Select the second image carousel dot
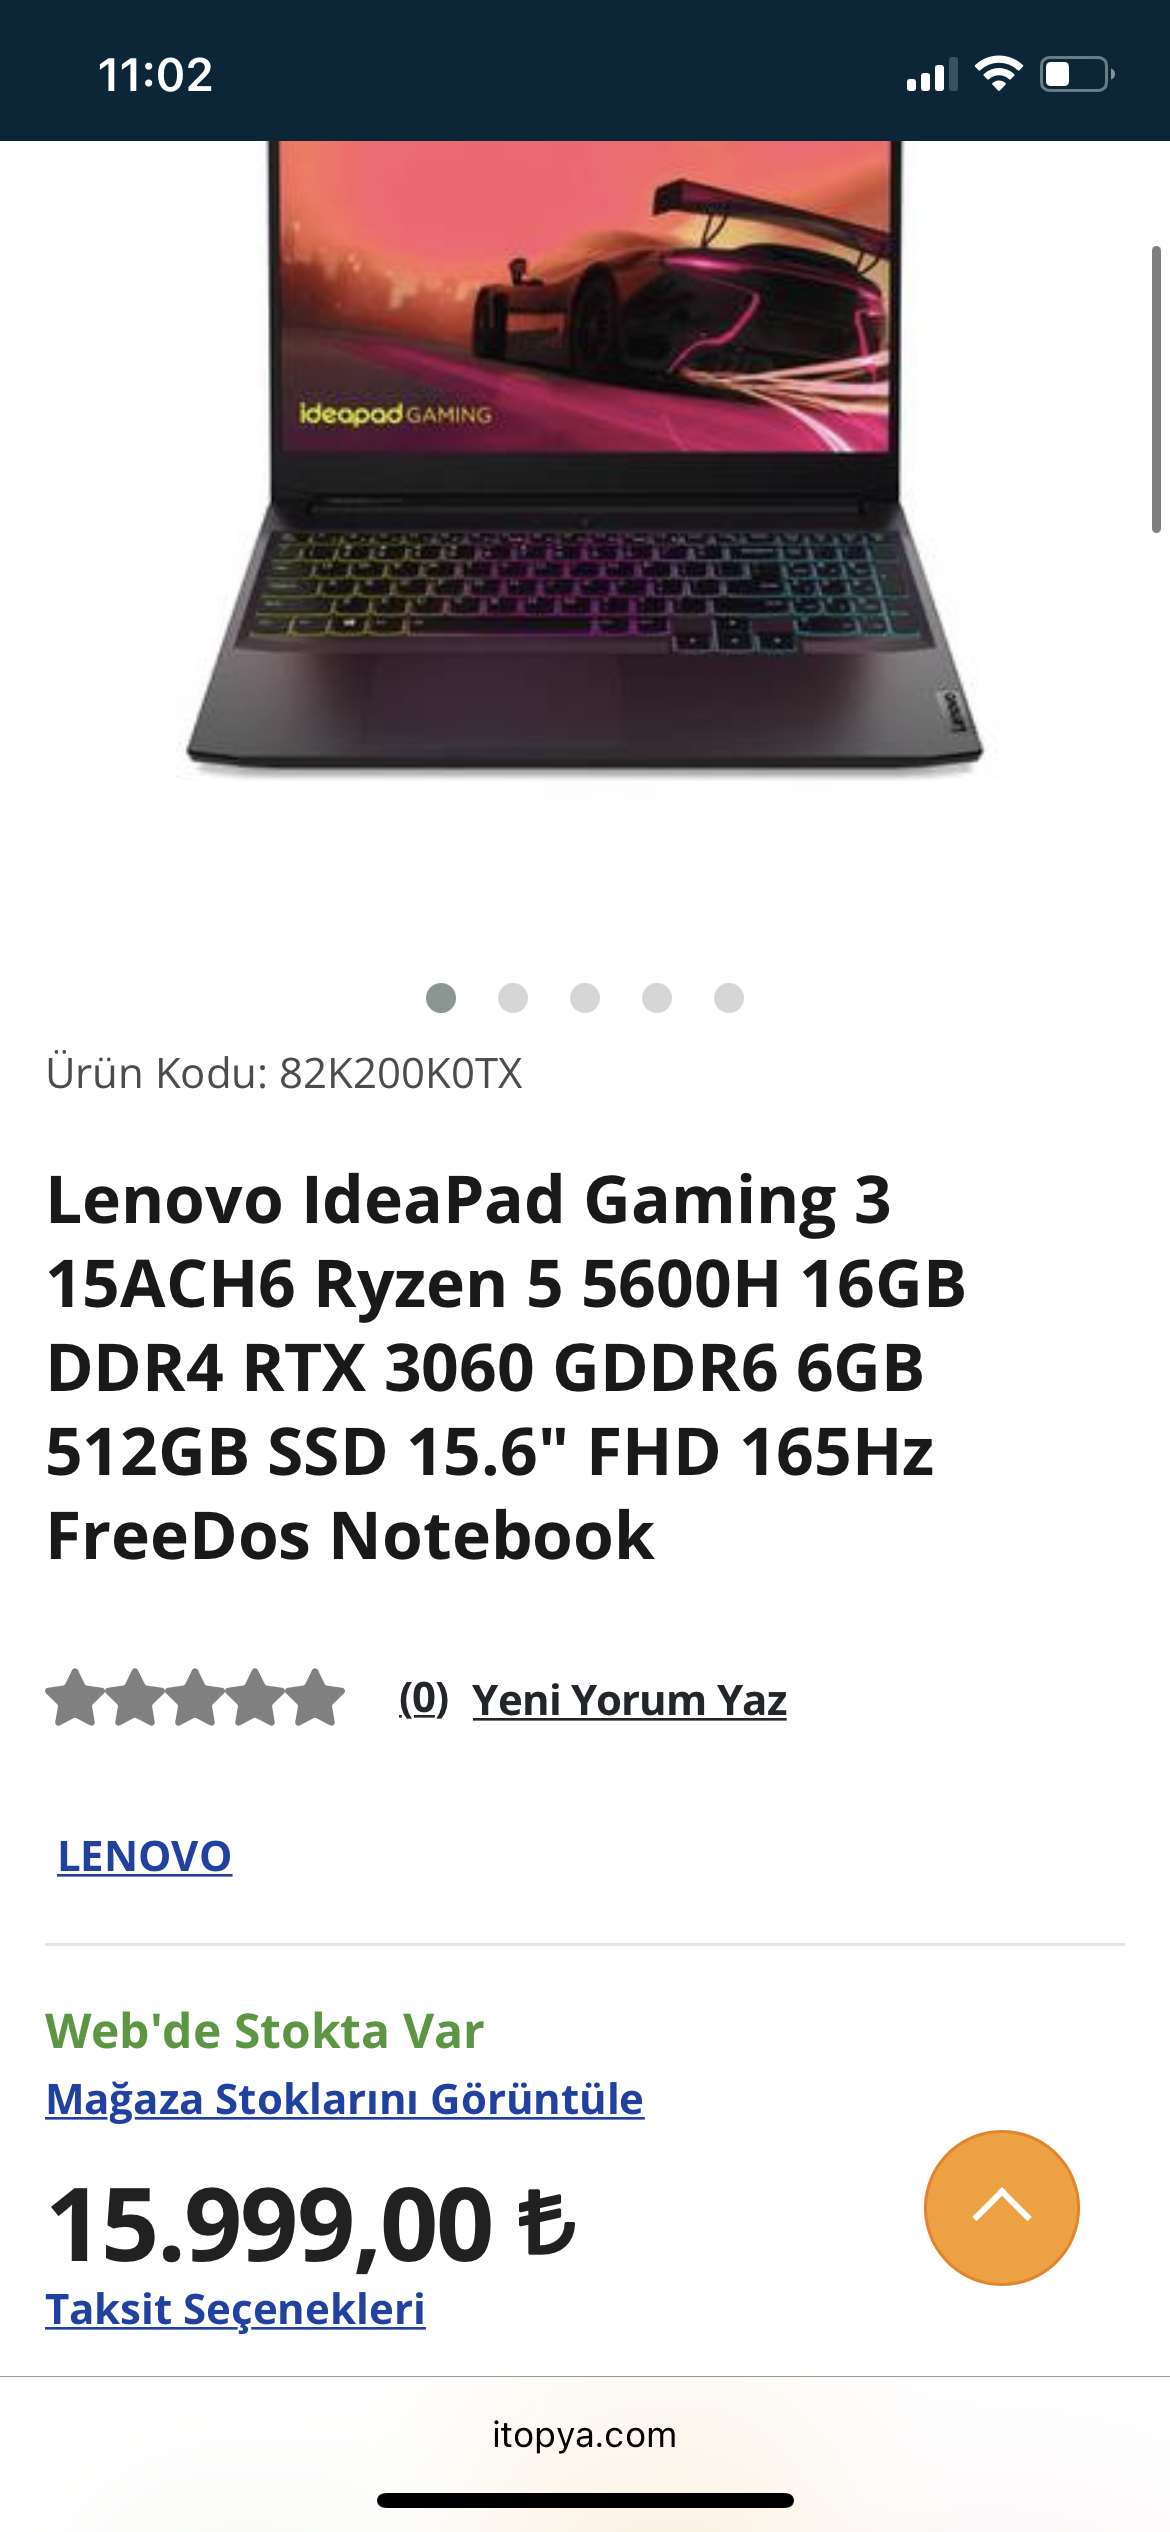 point(513,997)
